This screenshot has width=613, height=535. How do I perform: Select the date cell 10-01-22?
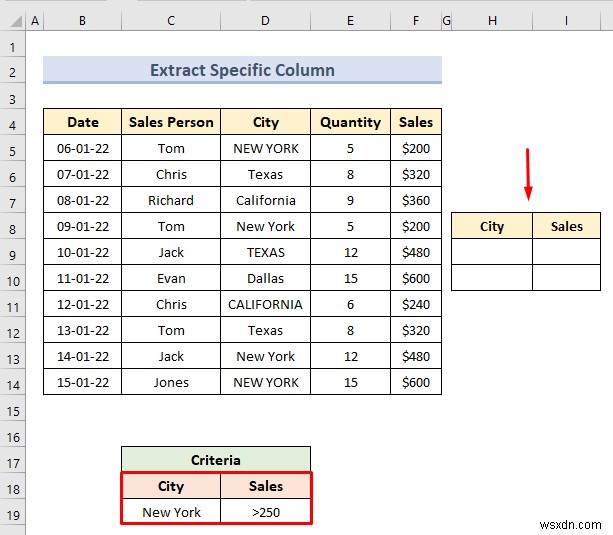pyautogui.click(x=82, y=252)
